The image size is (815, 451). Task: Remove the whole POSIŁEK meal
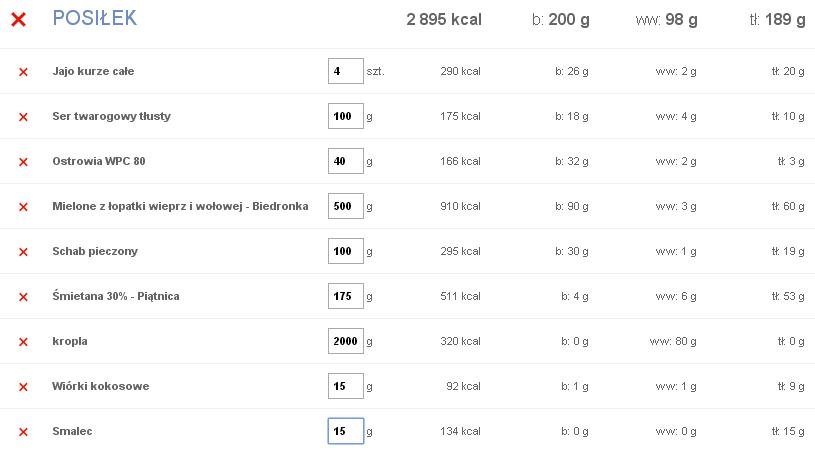click(x=19, y=20)
